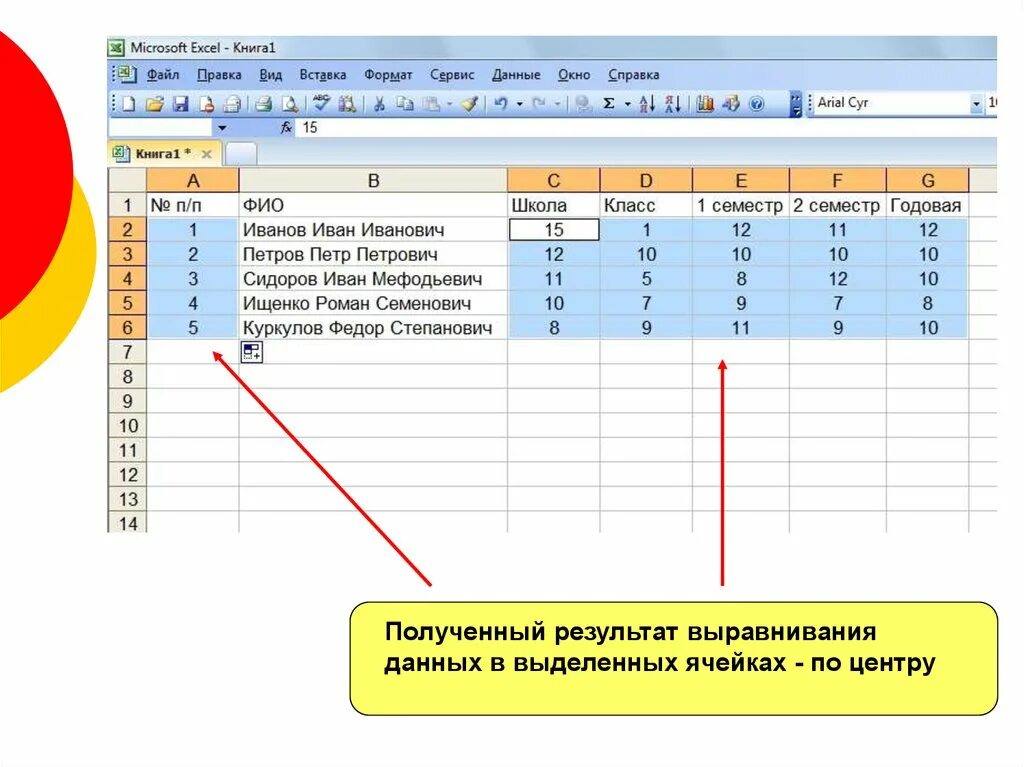Click the Cut scissors icon
The image size is (1024, 767).
(x=379, y=103)
